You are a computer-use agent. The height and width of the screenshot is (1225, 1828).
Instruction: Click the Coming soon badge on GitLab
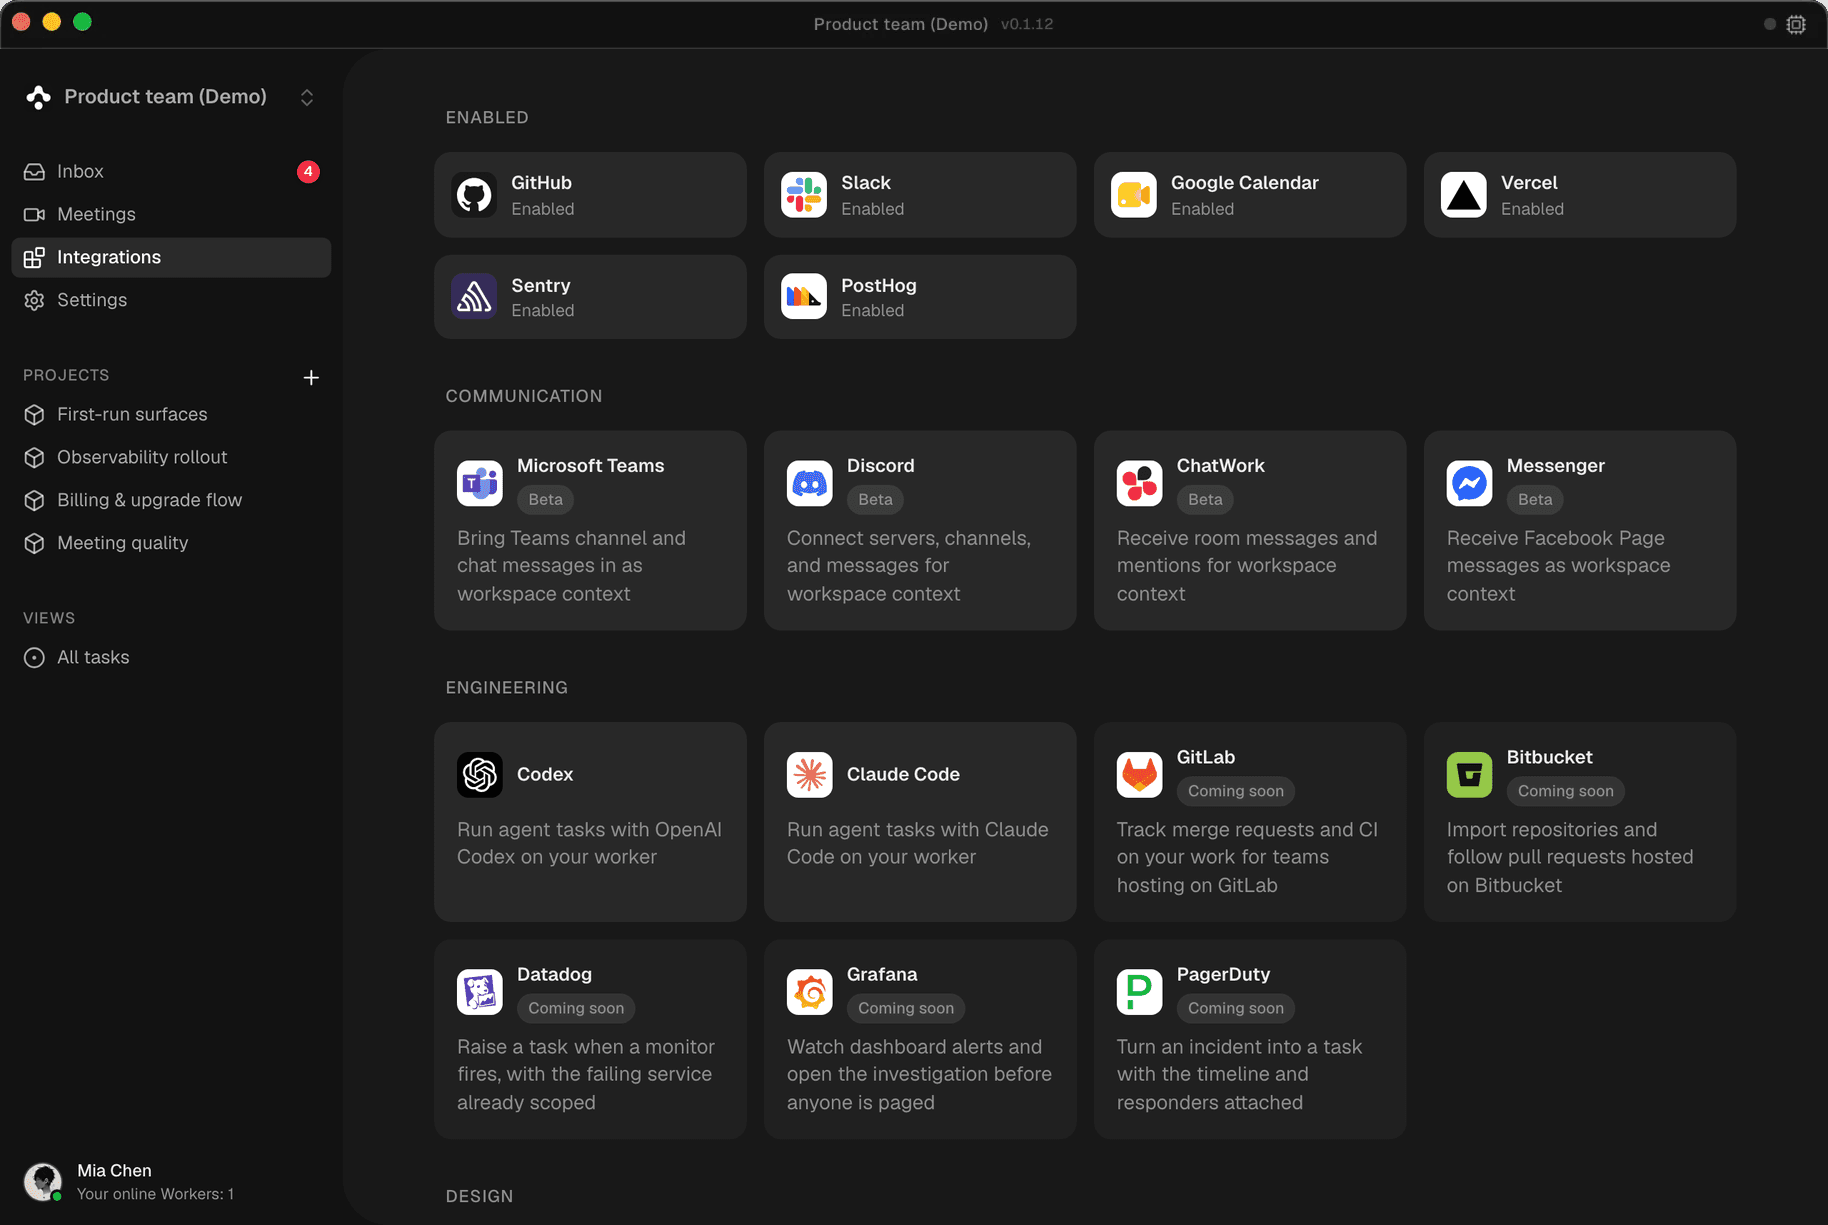coord(1236,791)
